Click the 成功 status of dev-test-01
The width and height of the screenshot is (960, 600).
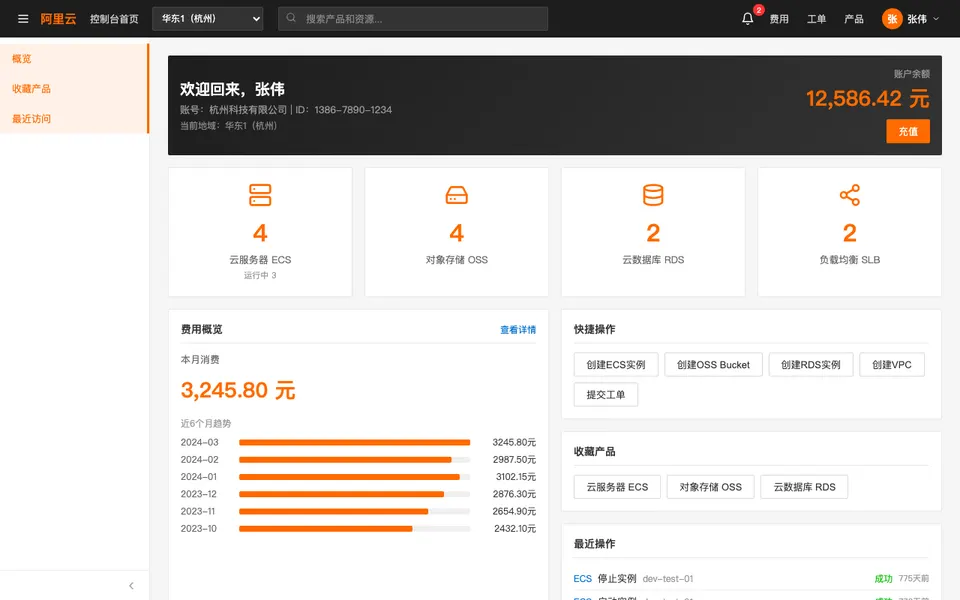883,579
